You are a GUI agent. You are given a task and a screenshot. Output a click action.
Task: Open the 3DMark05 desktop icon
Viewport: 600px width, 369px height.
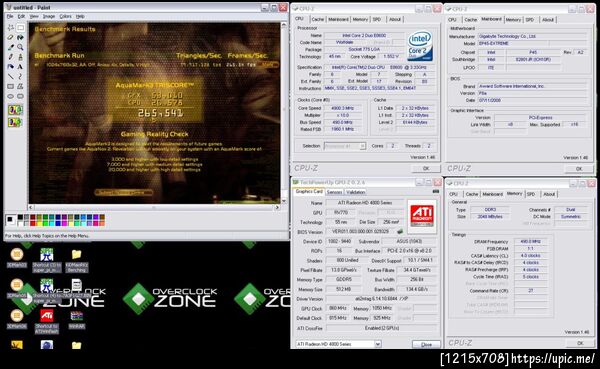pos(17,289)
